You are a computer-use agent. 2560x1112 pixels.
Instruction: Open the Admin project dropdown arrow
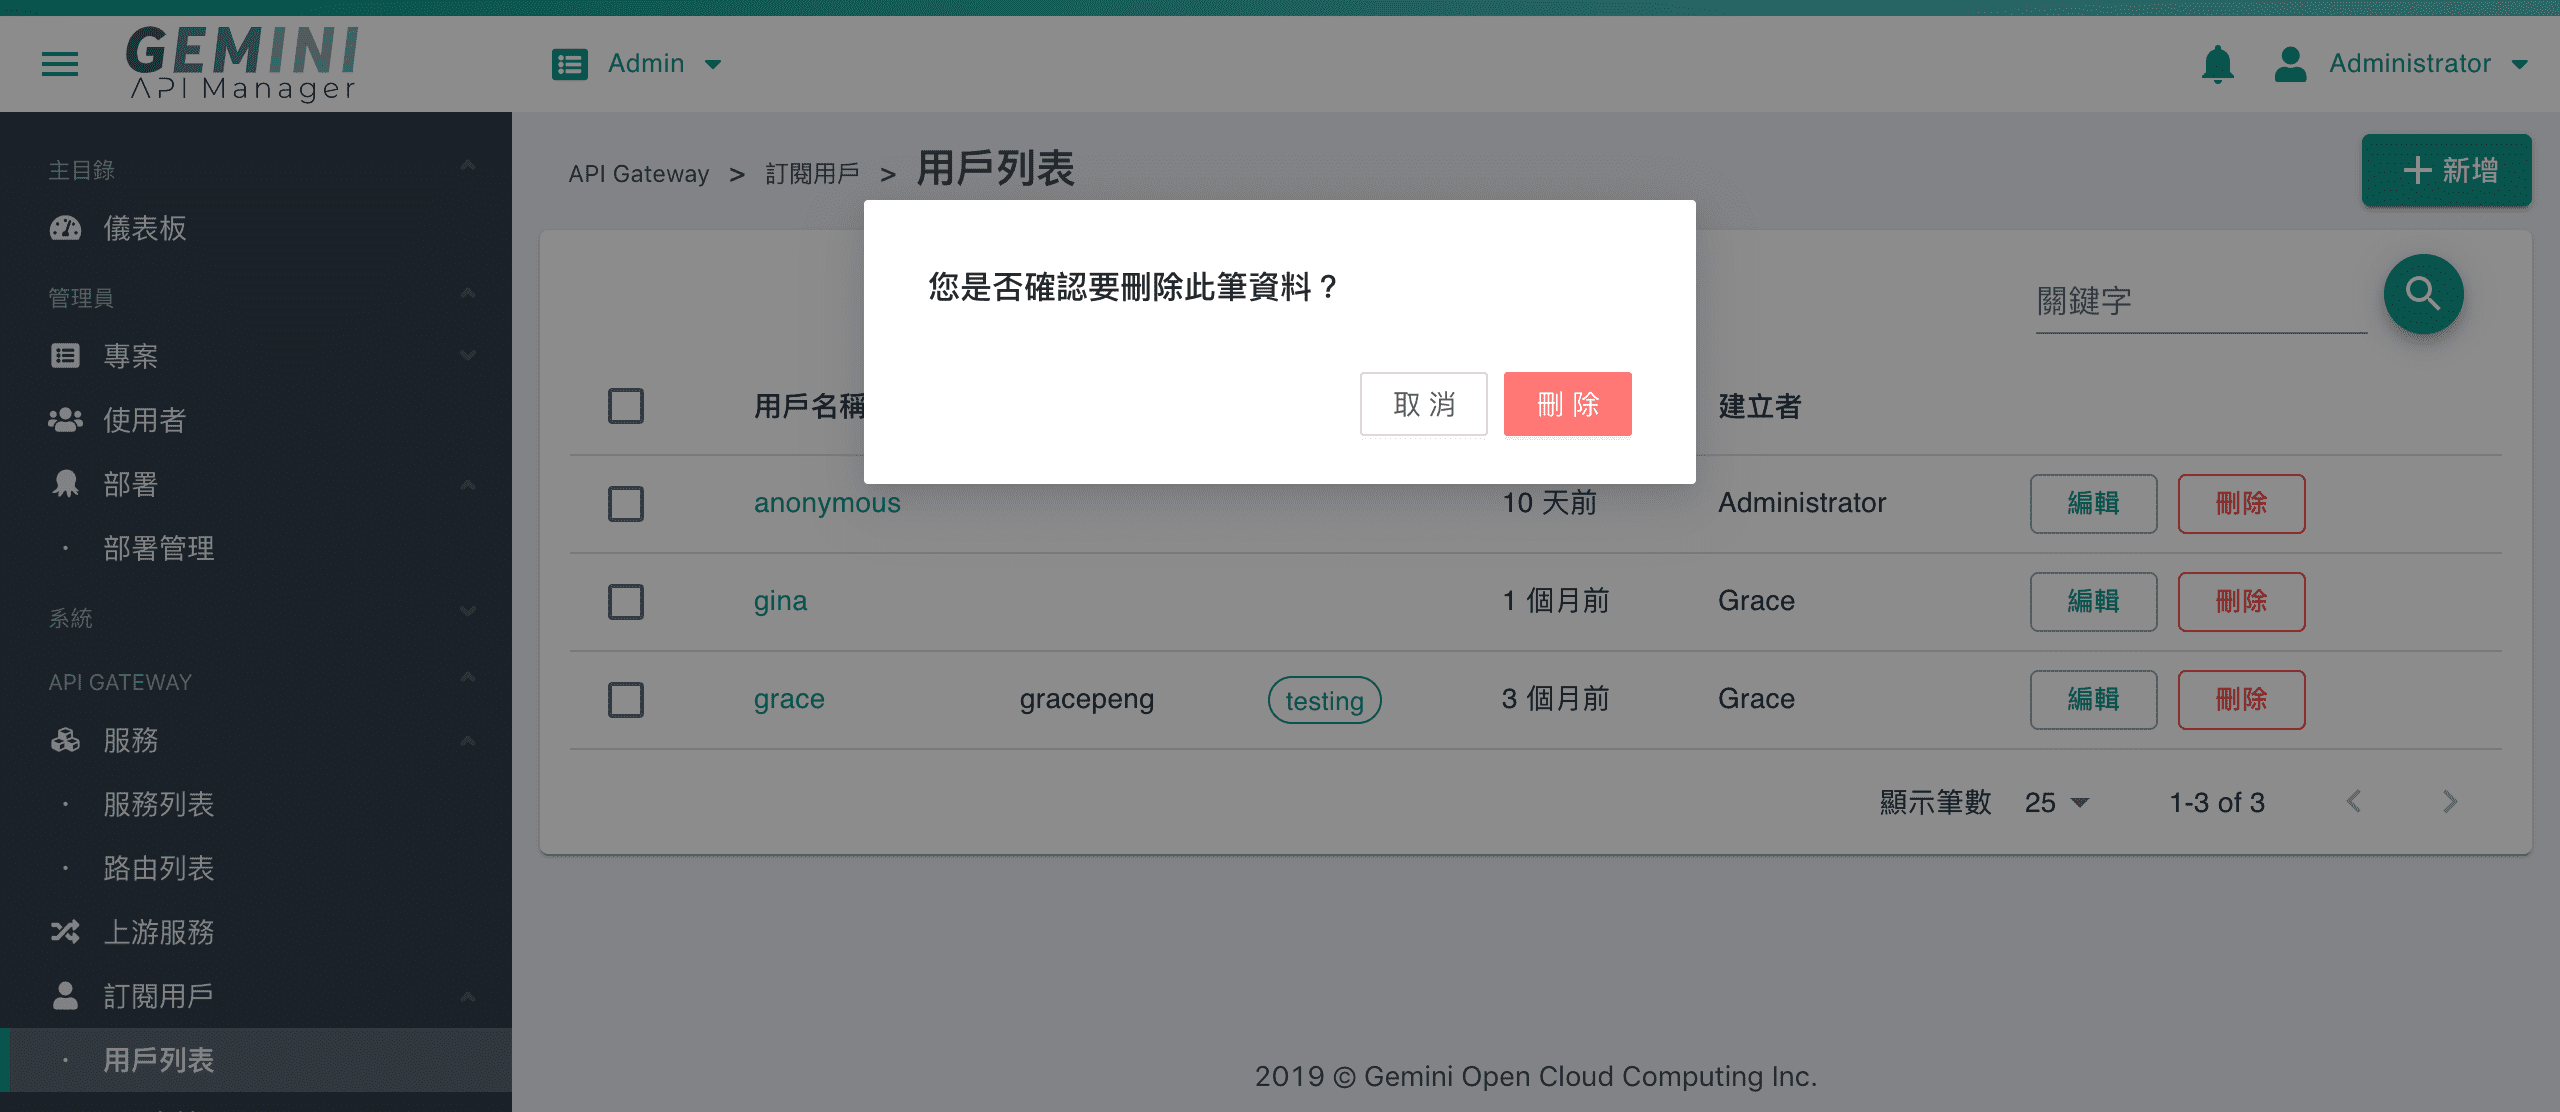tap(713, 64)
